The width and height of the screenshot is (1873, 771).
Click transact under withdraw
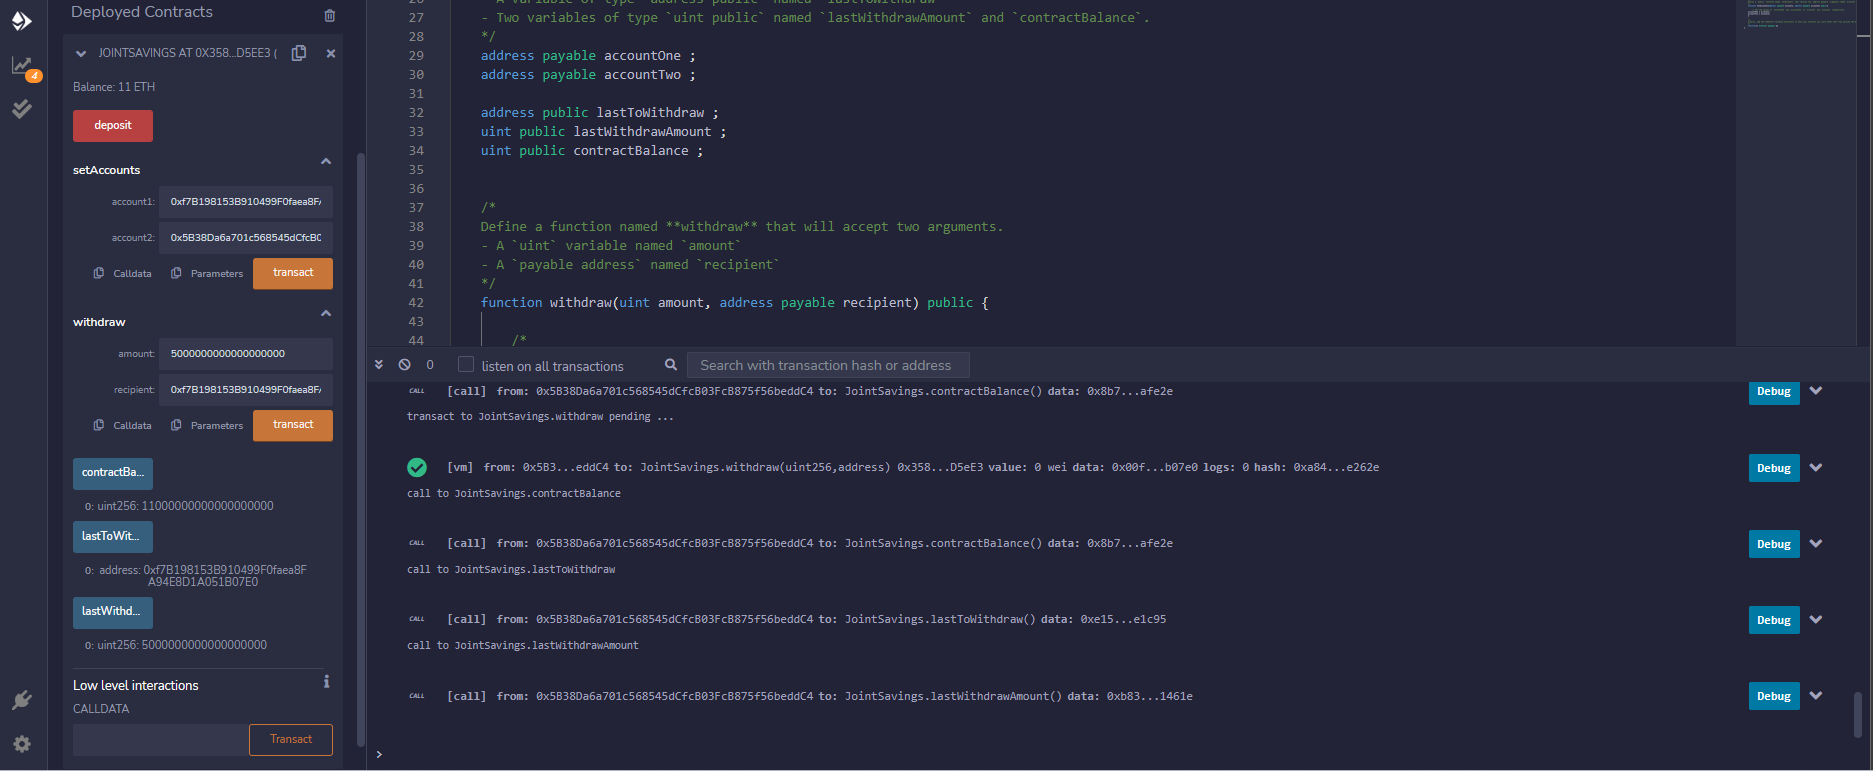pyautogui.click(x=293, y=425)
